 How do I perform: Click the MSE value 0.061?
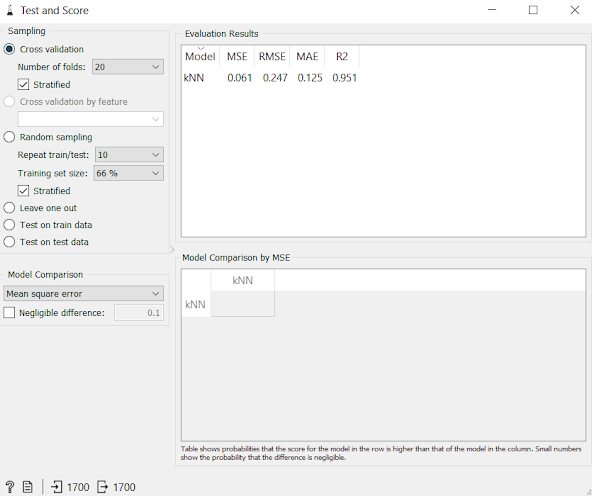239,78
